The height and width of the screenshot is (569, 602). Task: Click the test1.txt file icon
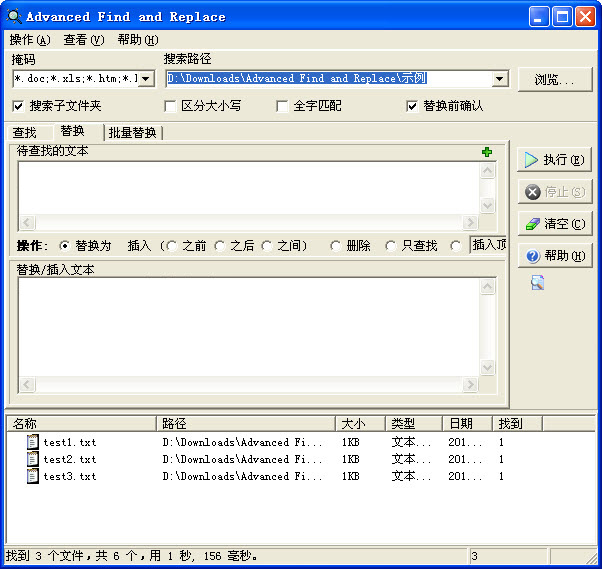coord(33,442)
